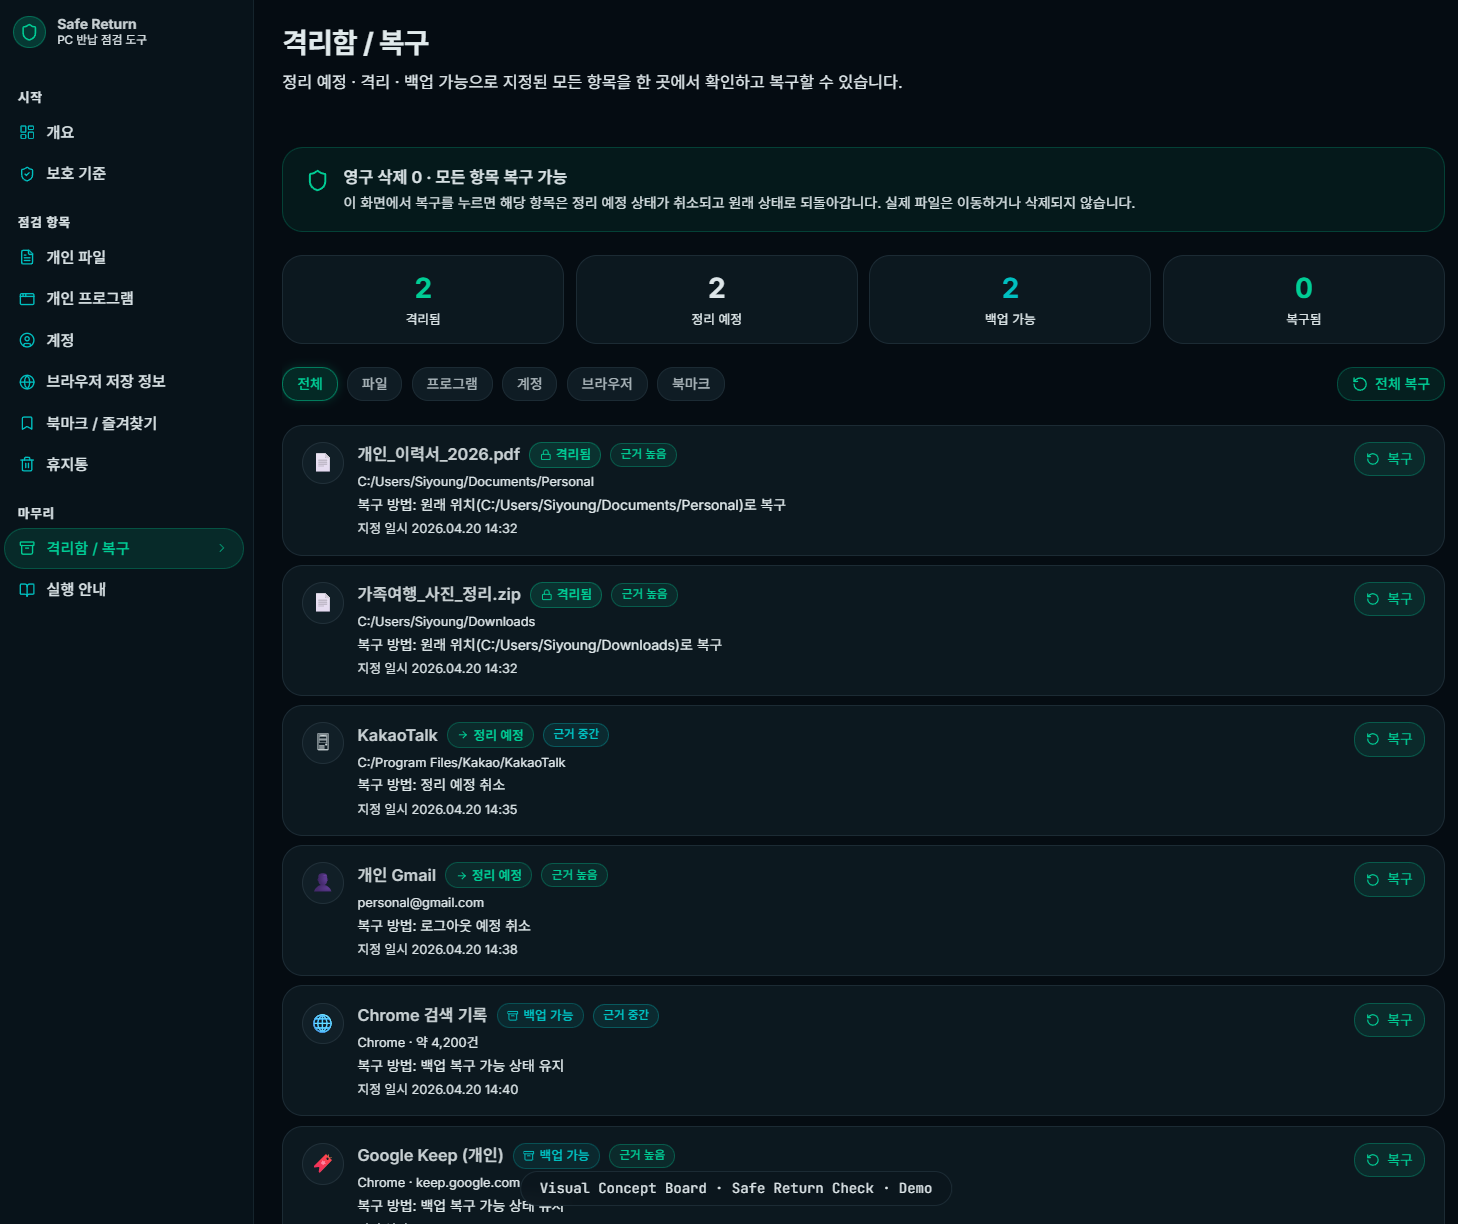Filter list by 프로그램
This screenshot has width=1458, height=1224.
(452, 384)
